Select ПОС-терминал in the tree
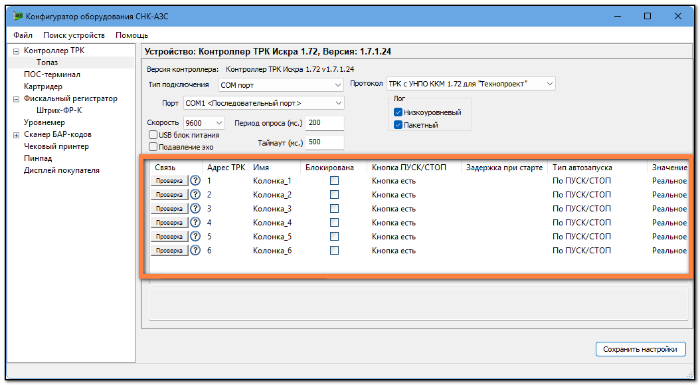 [x=52, y=74]
